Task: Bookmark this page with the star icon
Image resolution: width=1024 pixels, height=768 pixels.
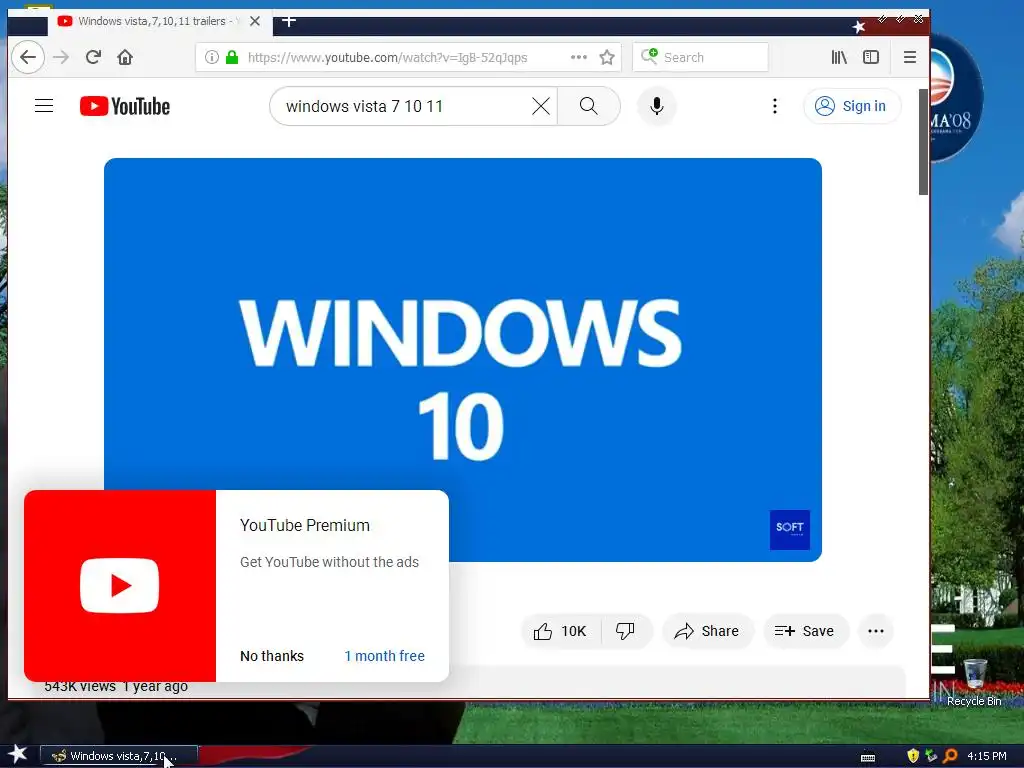Action: (x=607, y=57)
